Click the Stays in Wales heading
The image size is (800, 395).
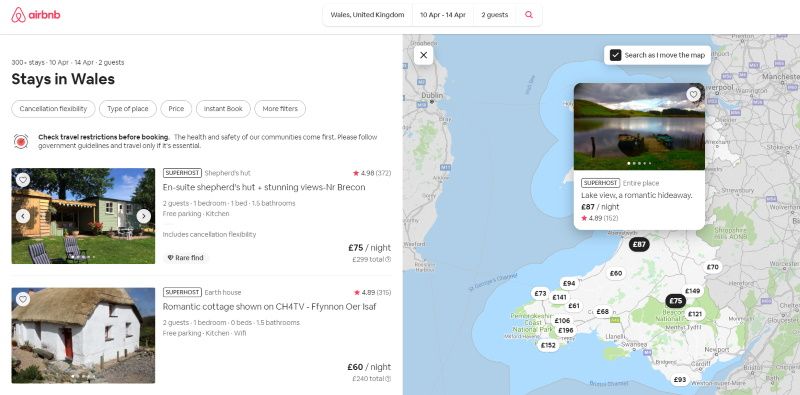(x=63, y=79)
